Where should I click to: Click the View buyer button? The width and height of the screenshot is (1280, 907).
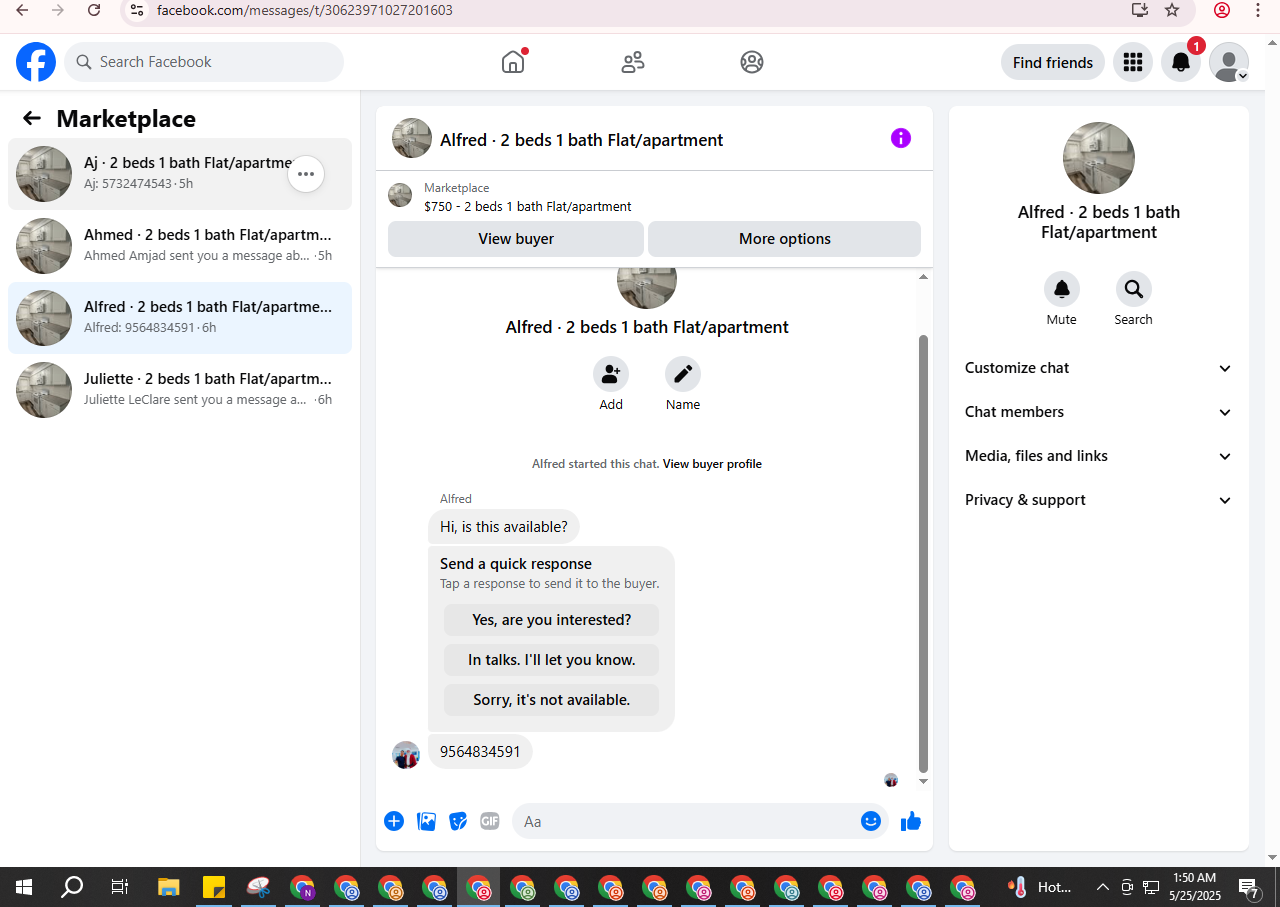coord(516,239)
